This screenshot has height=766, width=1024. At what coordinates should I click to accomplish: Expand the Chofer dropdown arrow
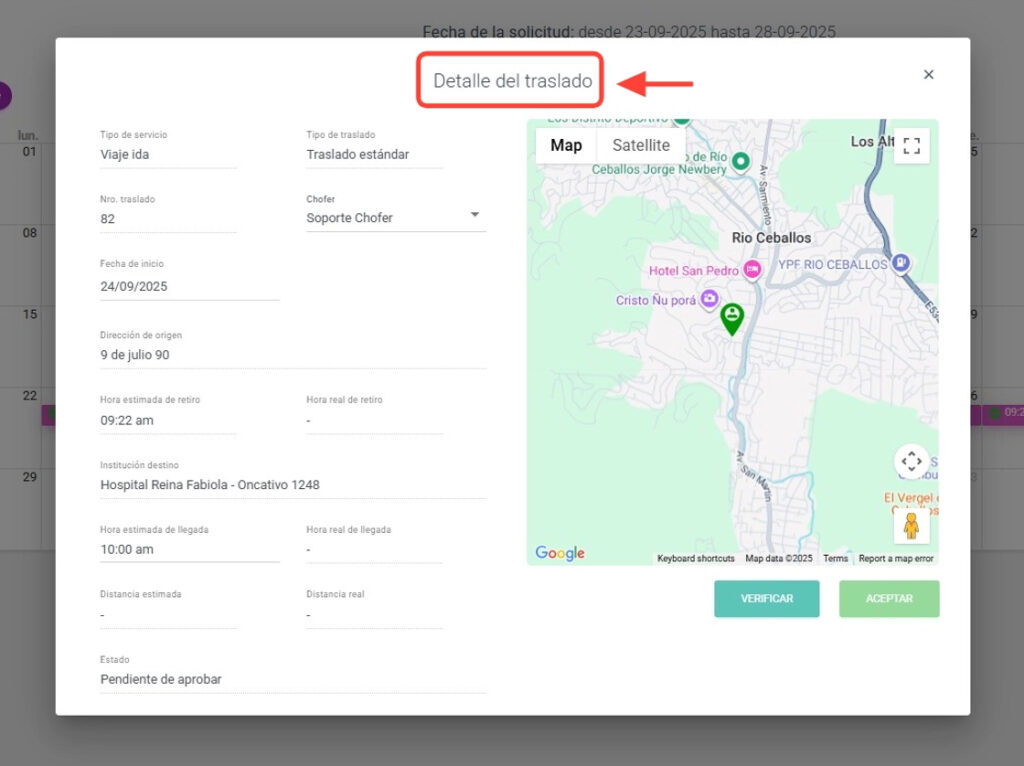pos(475,215)
